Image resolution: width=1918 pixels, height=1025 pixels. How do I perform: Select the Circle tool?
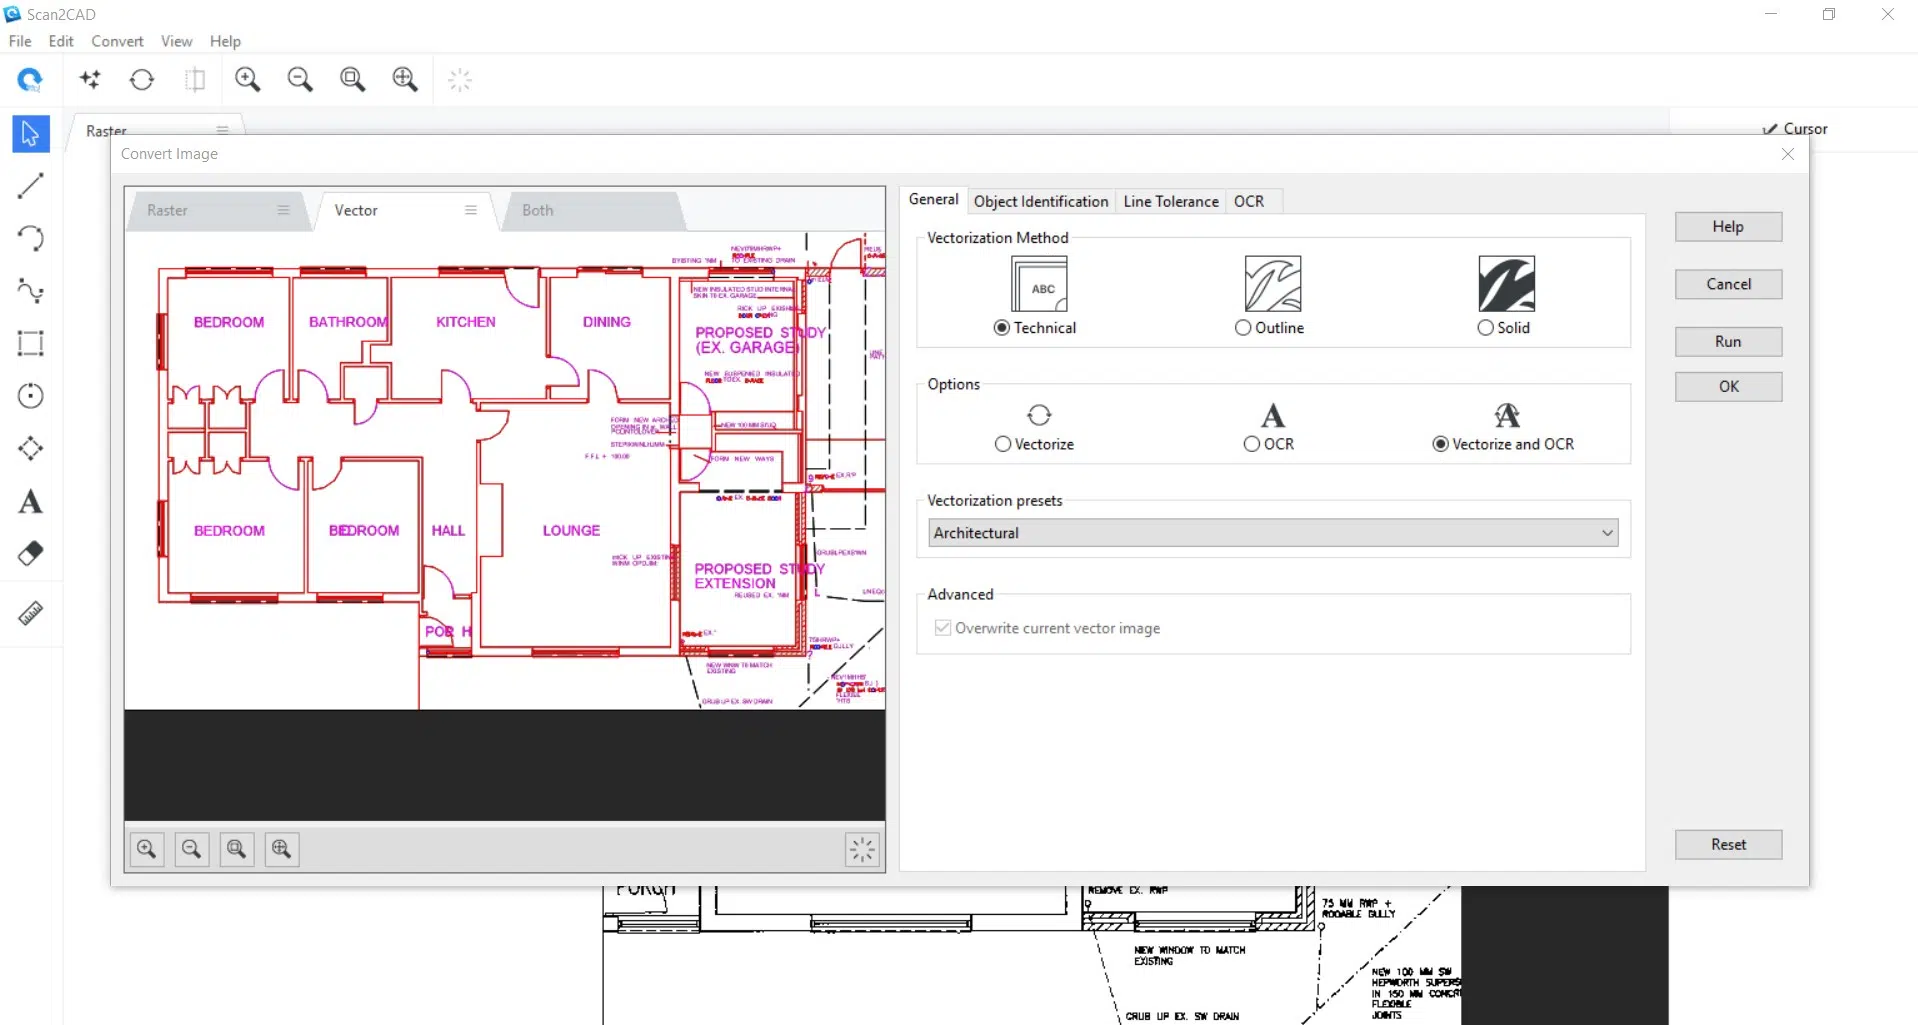30,395
